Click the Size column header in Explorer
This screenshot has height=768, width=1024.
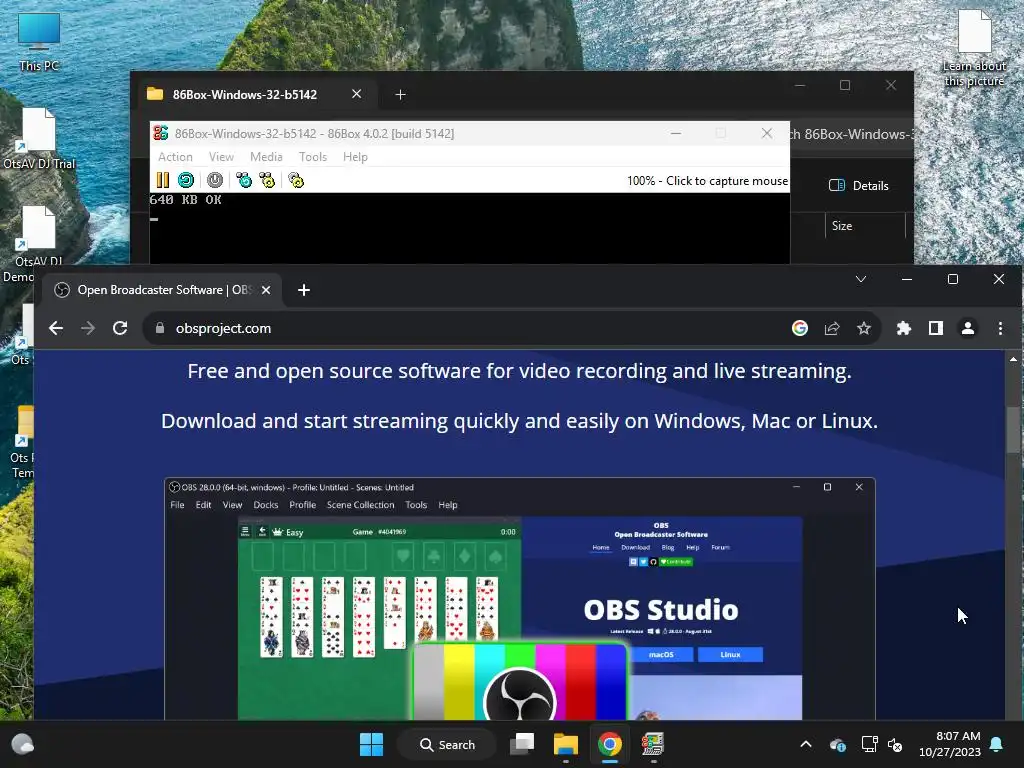[865, 226]
